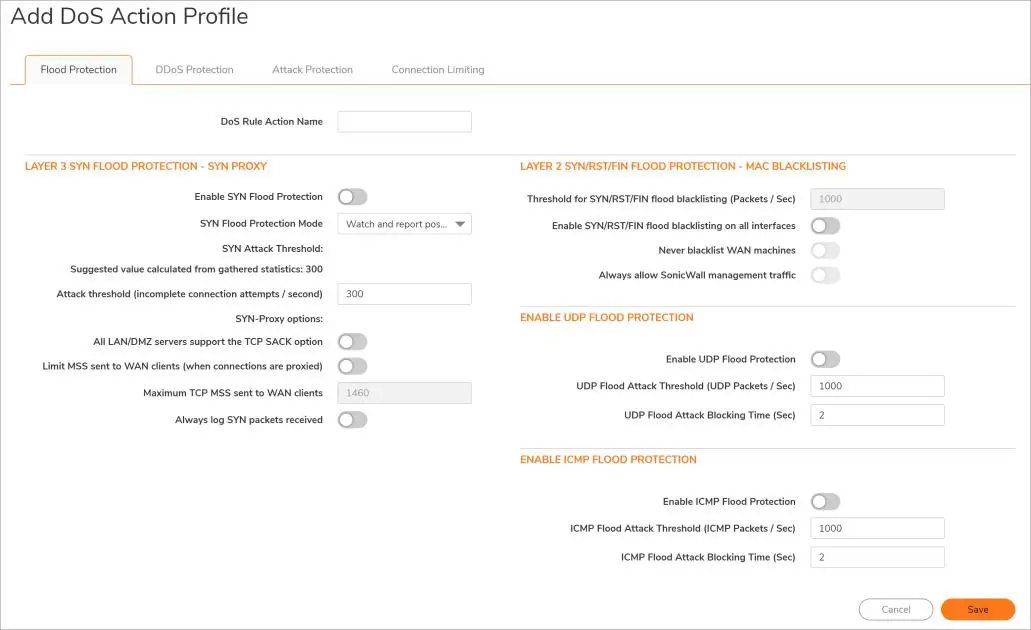
Task: Toggle Always allow SonicWall management traffic
Action: 825,275
